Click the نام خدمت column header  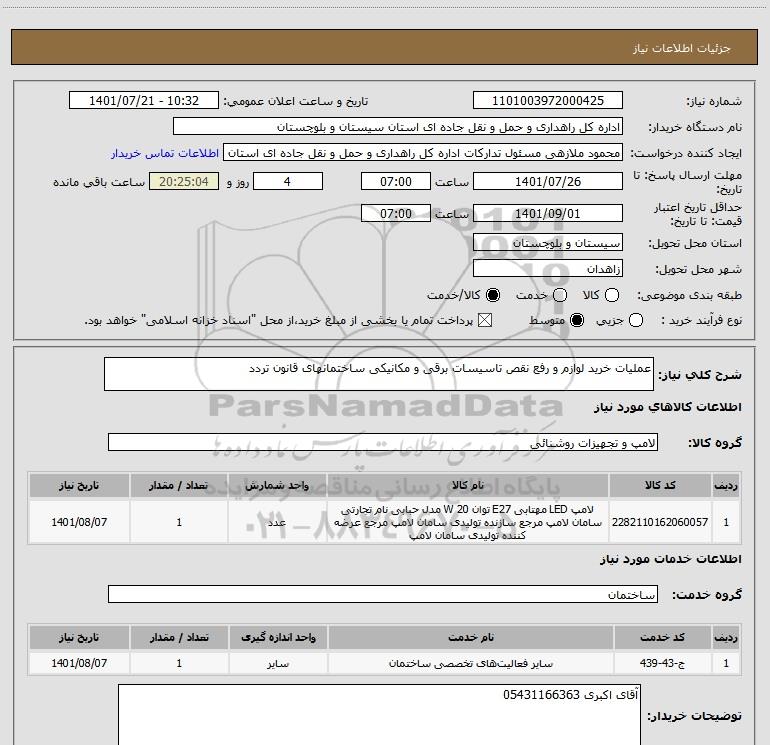tap(470, 637)
